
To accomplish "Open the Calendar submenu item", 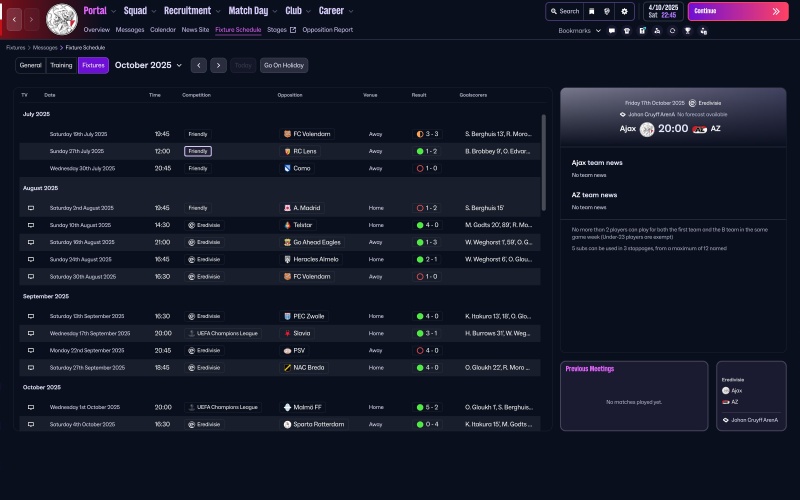I will tap(163, 30).
